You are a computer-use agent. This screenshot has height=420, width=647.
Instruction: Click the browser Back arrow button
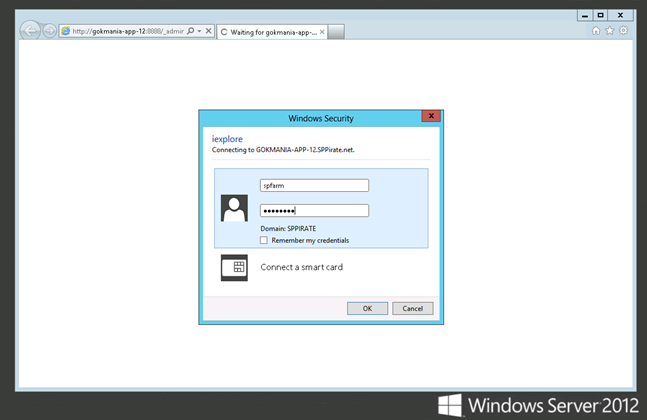[30, 31]
